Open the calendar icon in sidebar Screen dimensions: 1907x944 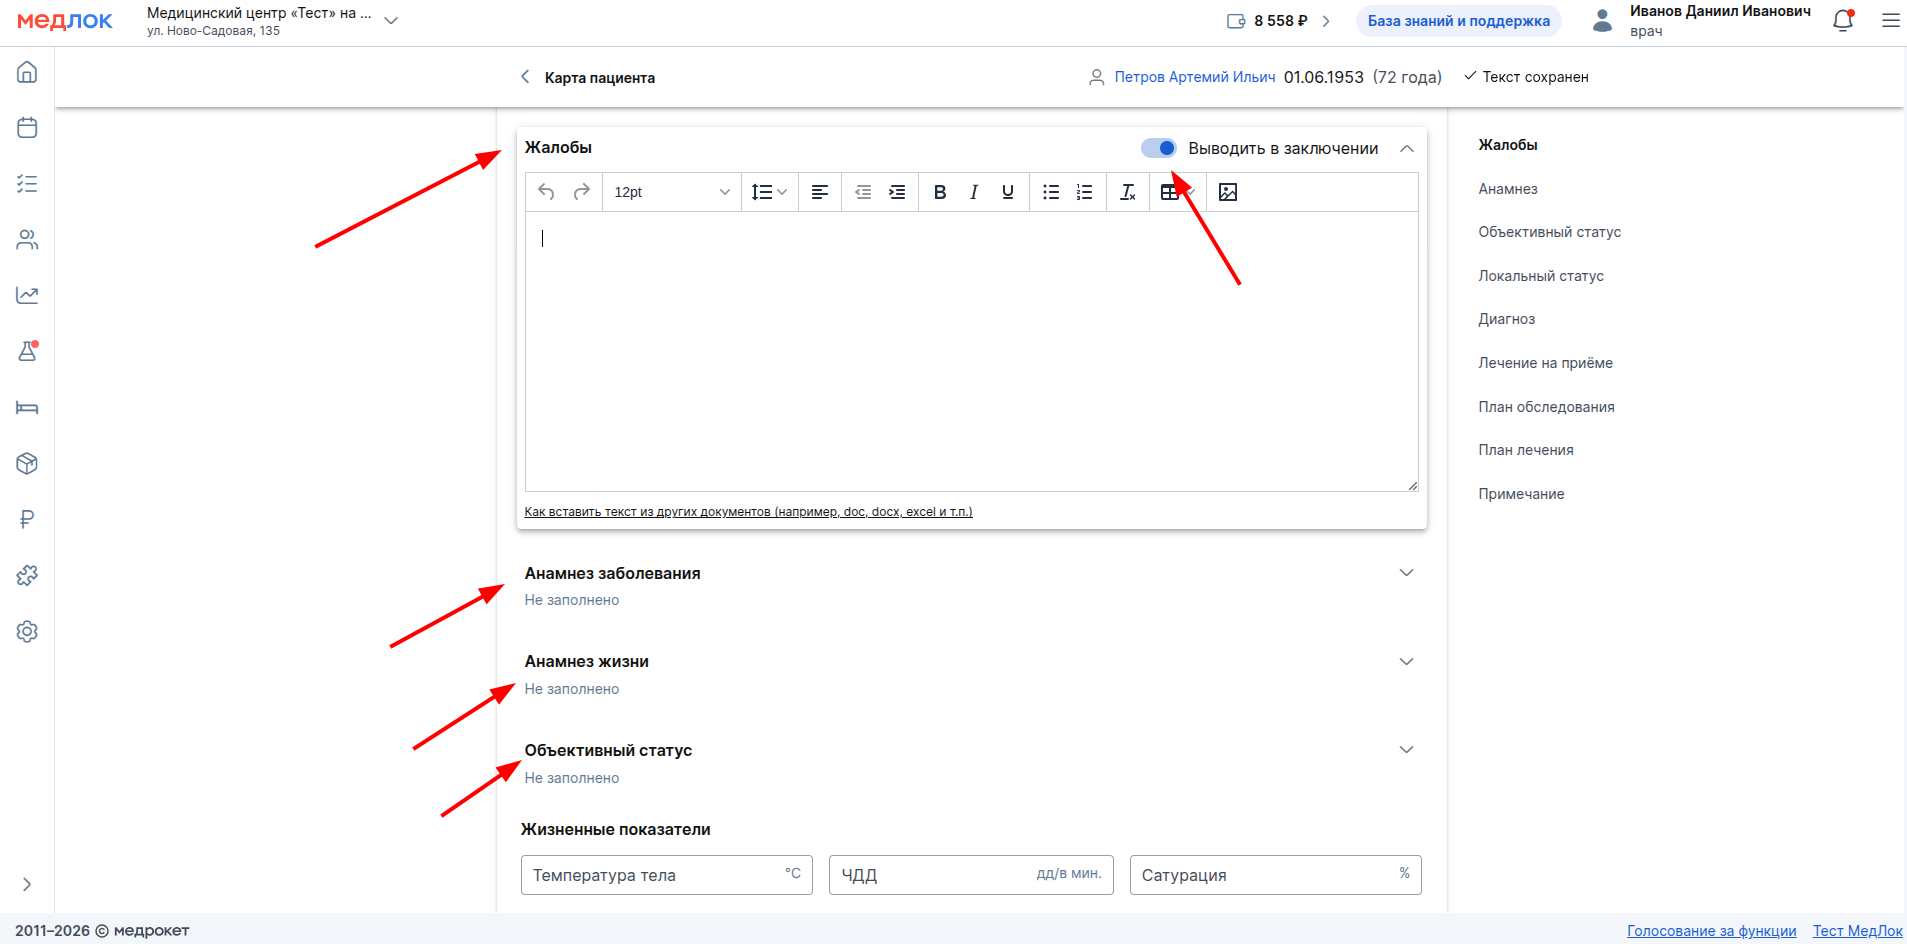tap(27, 128)
